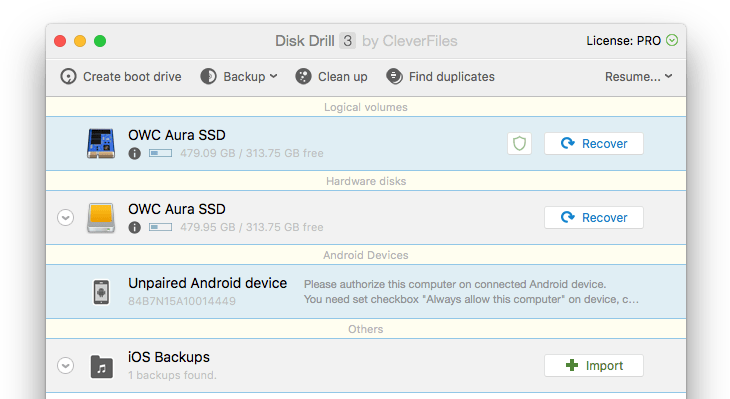Click the iOS Backups music folder icon

pos(101,366)
